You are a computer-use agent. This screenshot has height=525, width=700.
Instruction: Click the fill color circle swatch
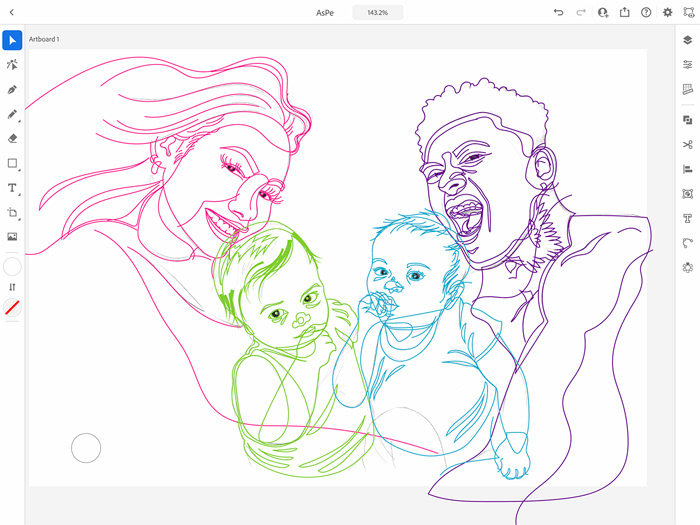12,267
